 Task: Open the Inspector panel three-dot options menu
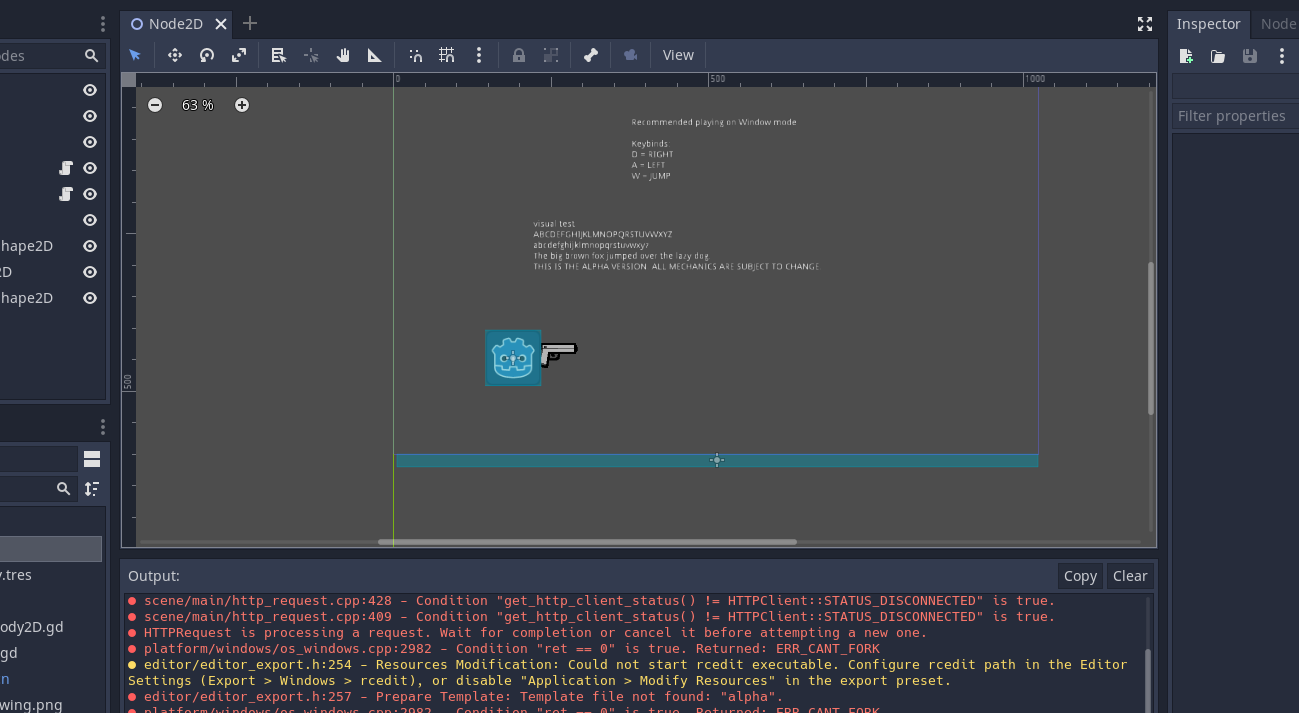click(1282, 56)
